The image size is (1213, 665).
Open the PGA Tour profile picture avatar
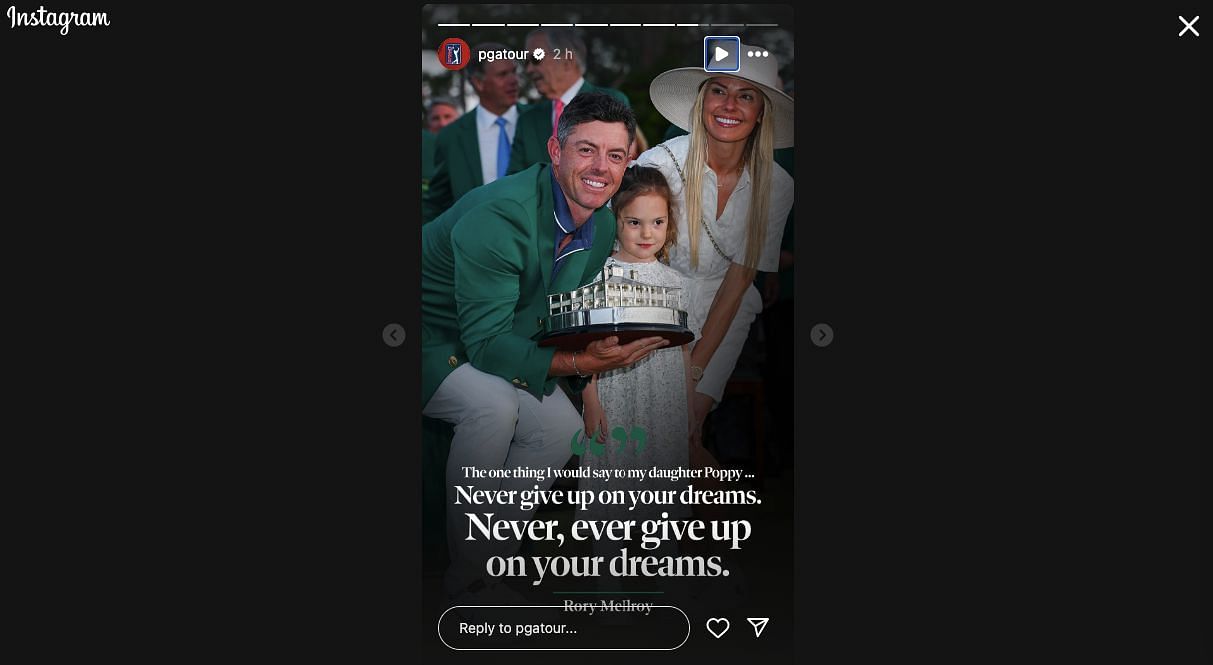coord(454,54)
